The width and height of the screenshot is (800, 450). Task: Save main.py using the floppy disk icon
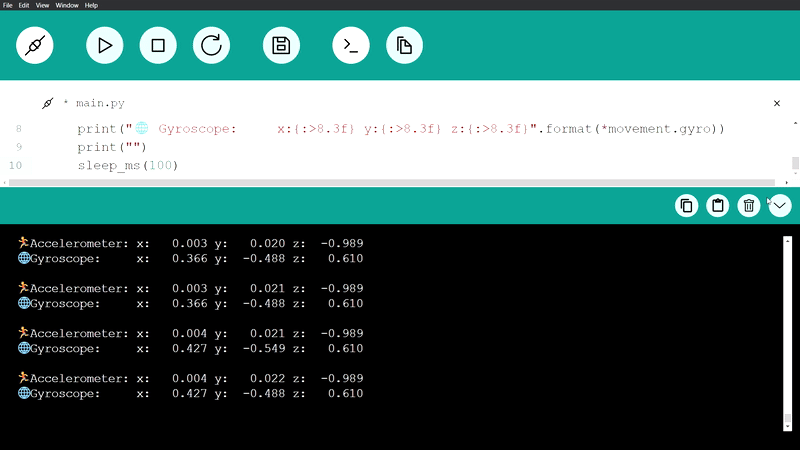point(281,45)
